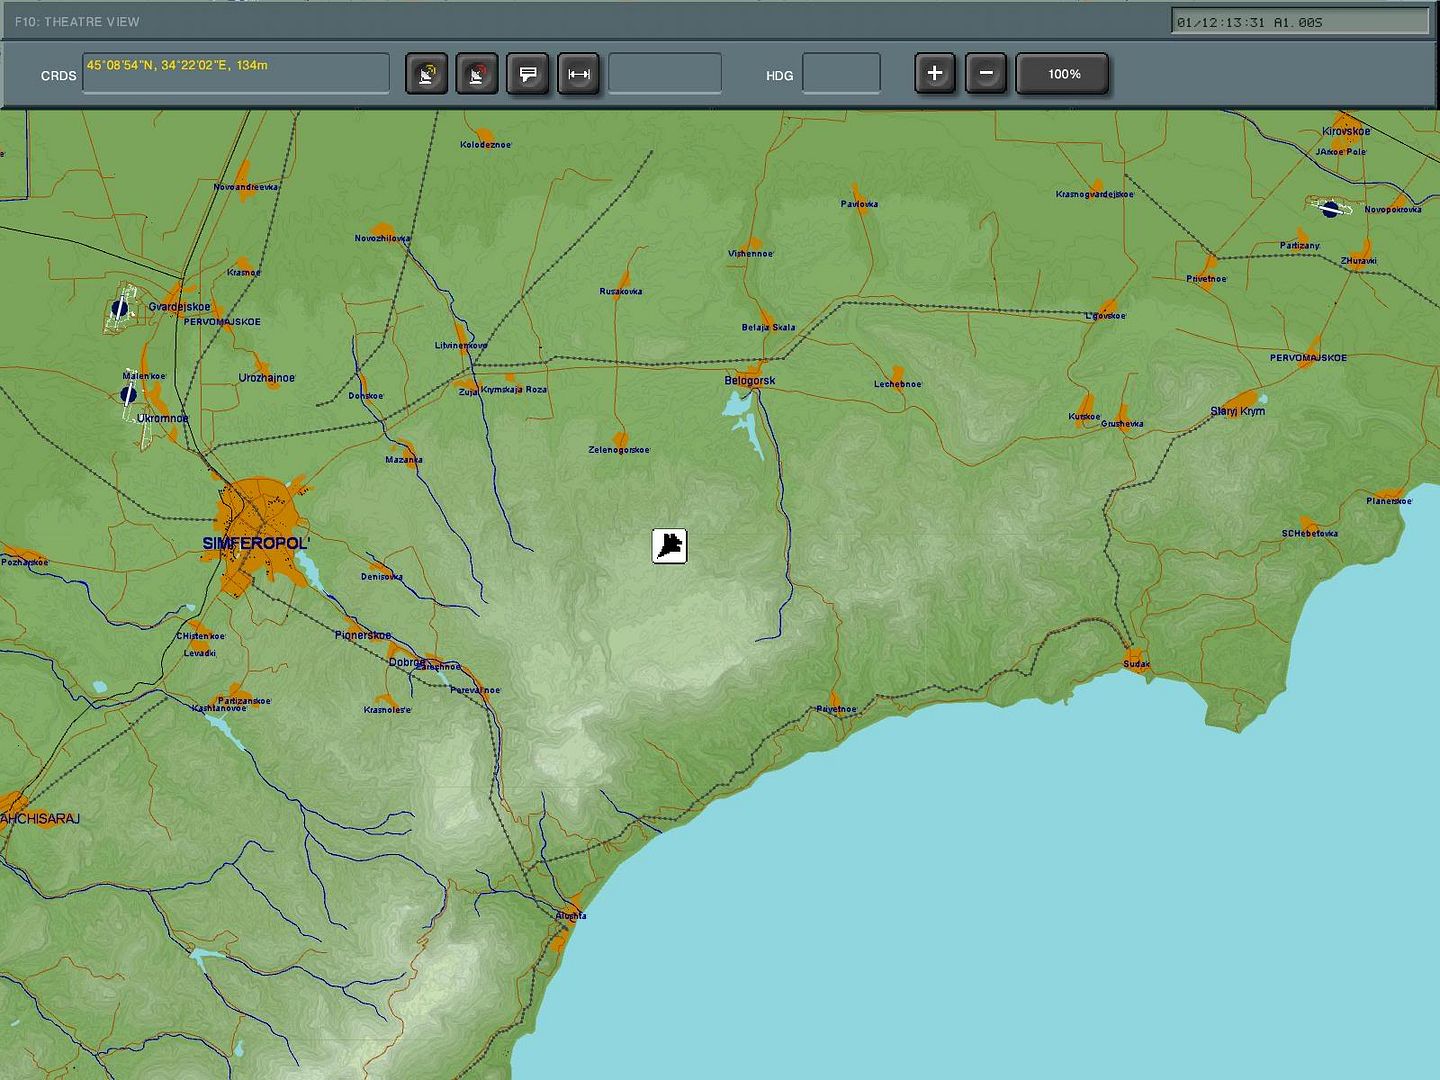
Task: Click the Kirovskoe town label
Action: 1346,131
